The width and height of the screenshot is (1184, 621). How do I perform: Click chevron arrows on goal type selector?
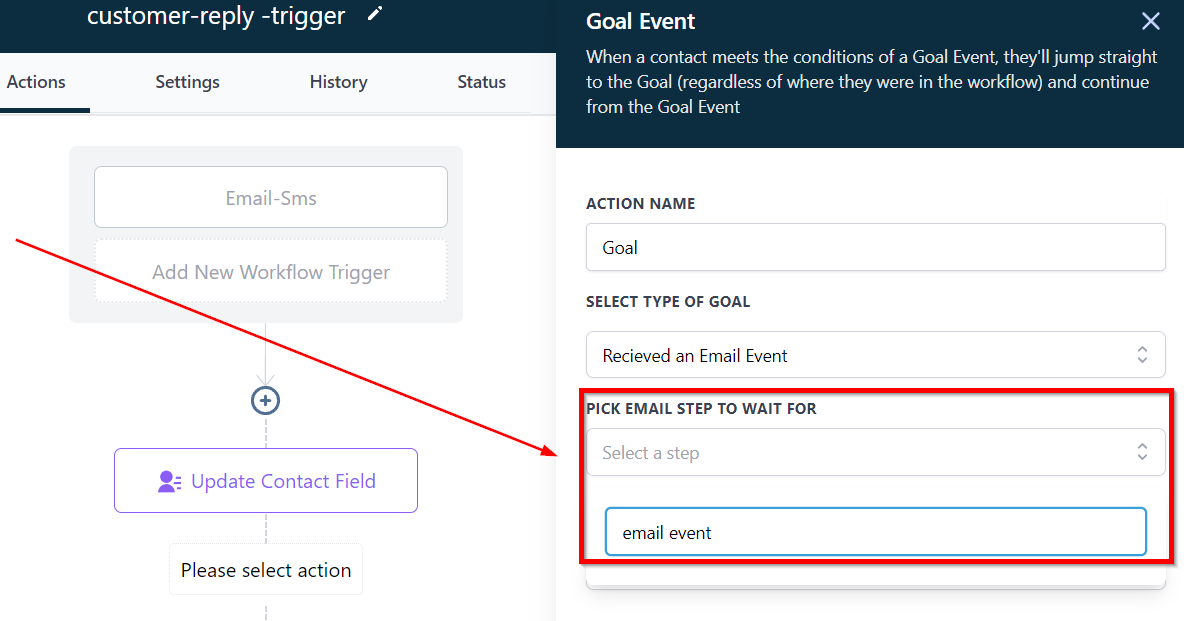pyautogui.click(x=1142, y=355)
